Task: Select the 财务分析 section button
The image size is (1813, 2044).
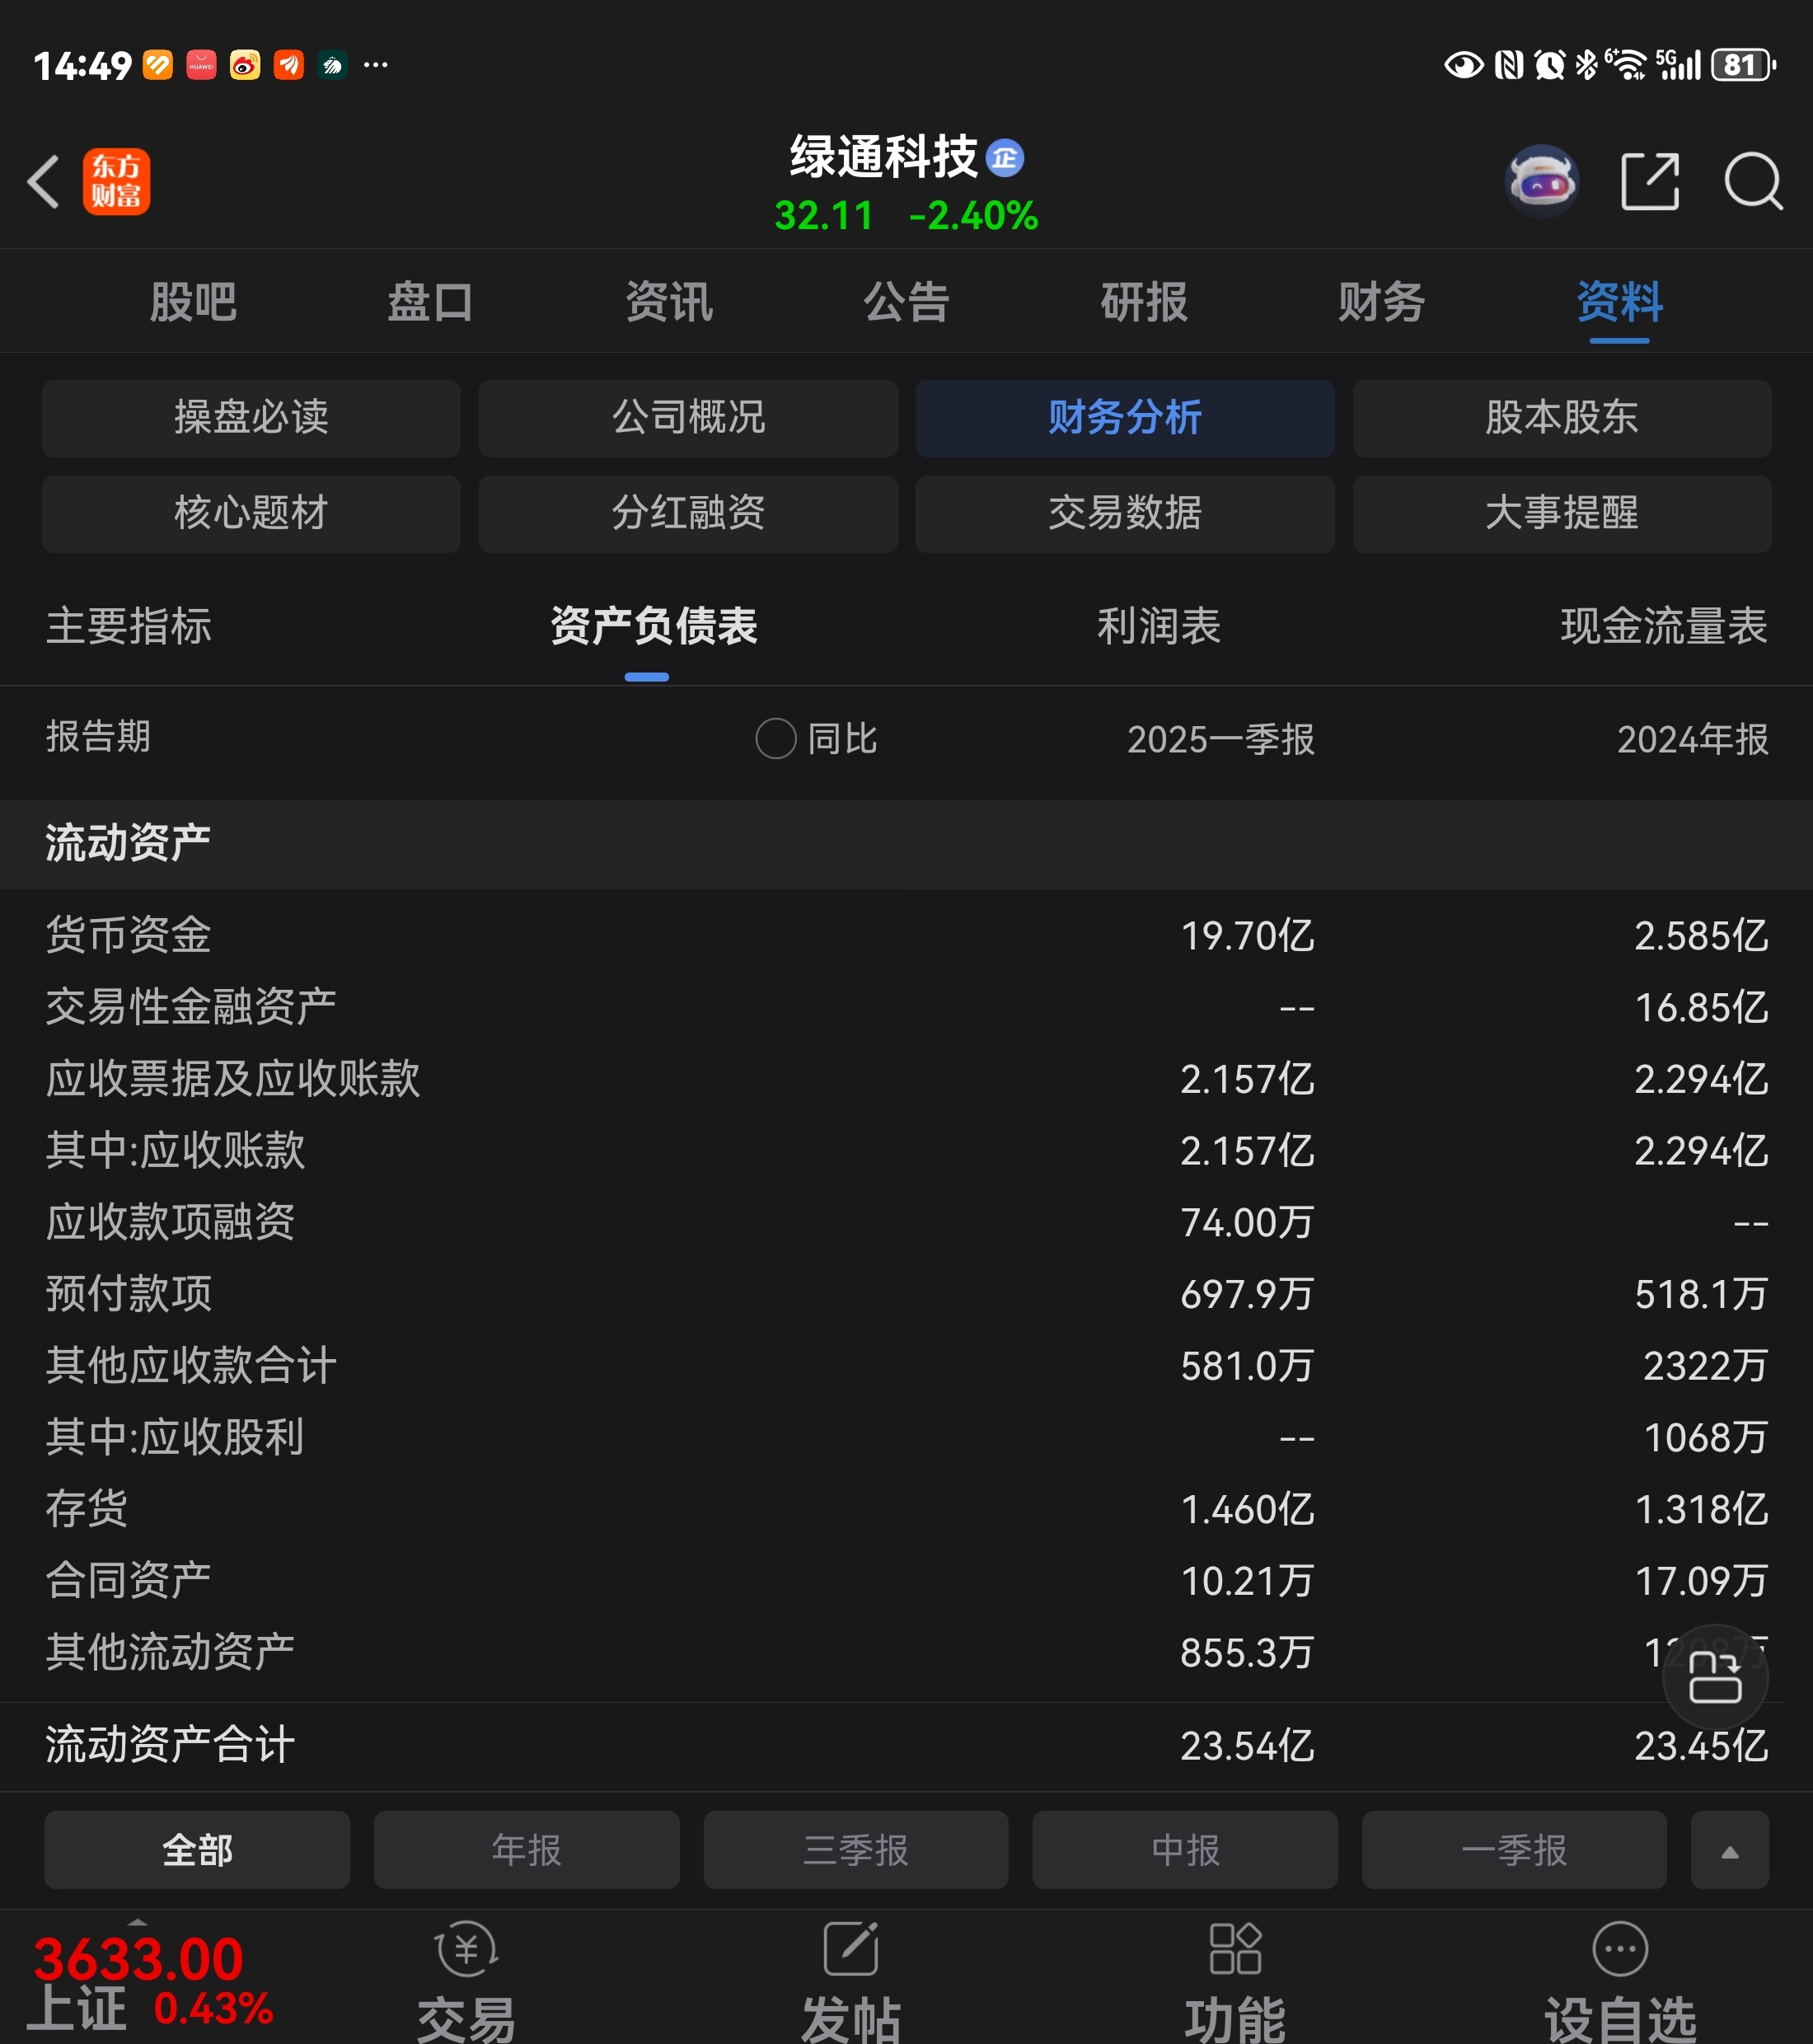Action: (1125, 418)
